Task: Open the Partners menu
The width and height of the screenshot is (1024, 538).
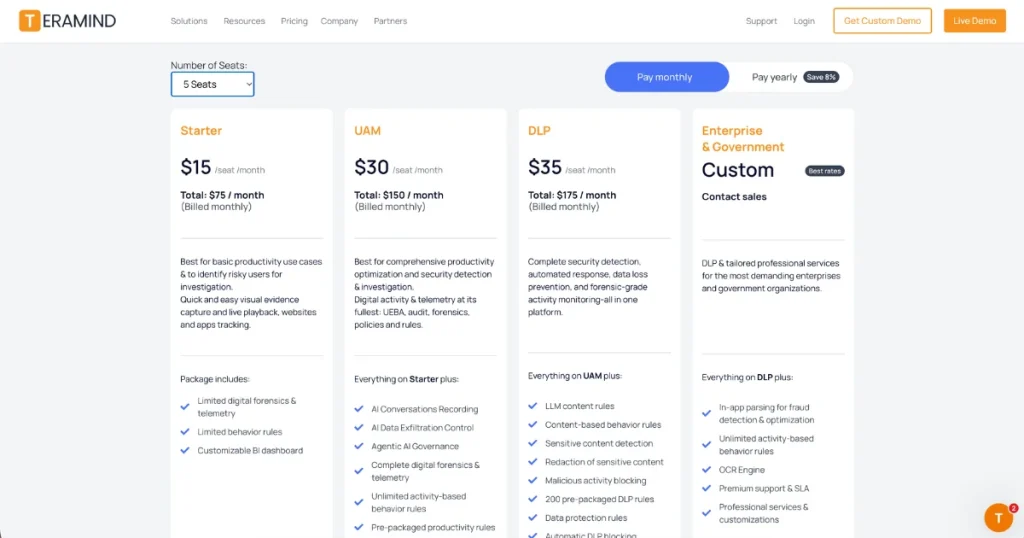Action: pos(390,21)
